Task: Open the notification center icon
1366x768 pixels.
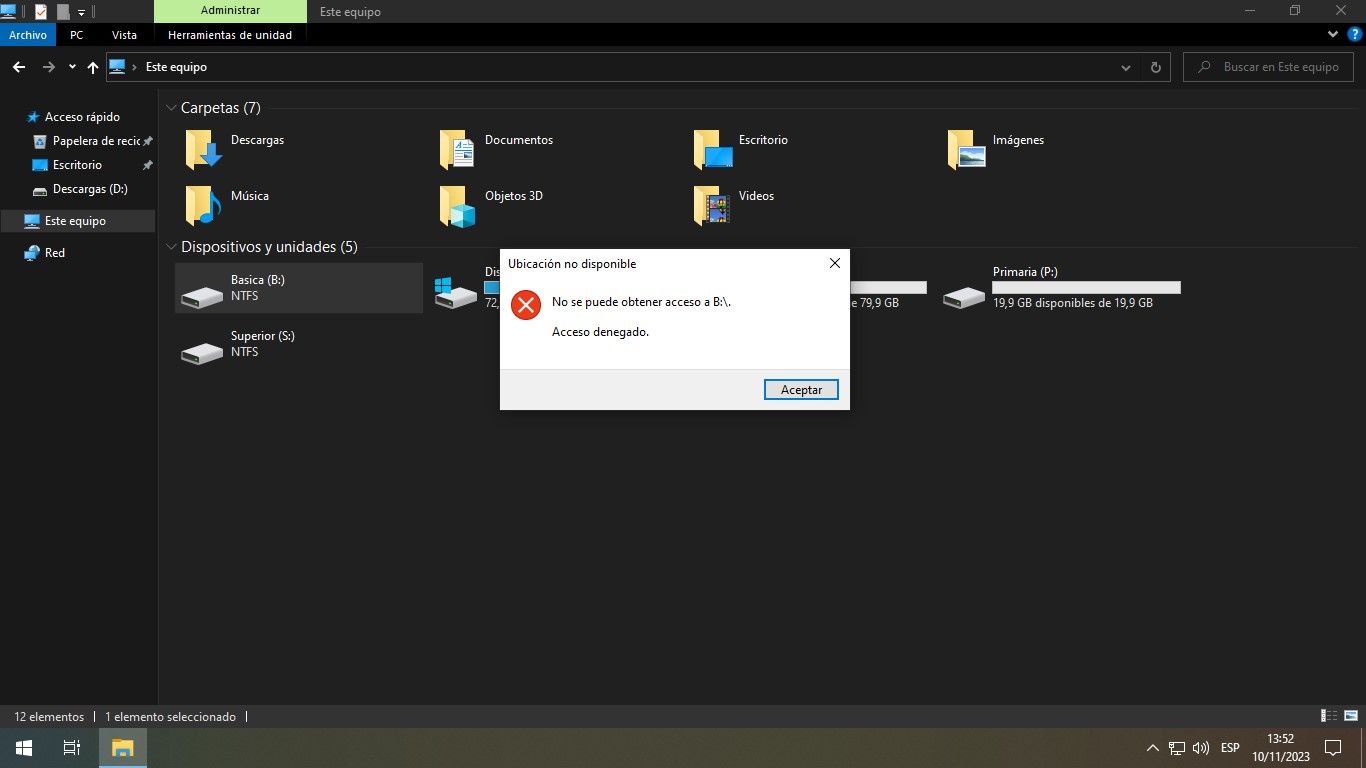Action: [x=1332, y=748]
